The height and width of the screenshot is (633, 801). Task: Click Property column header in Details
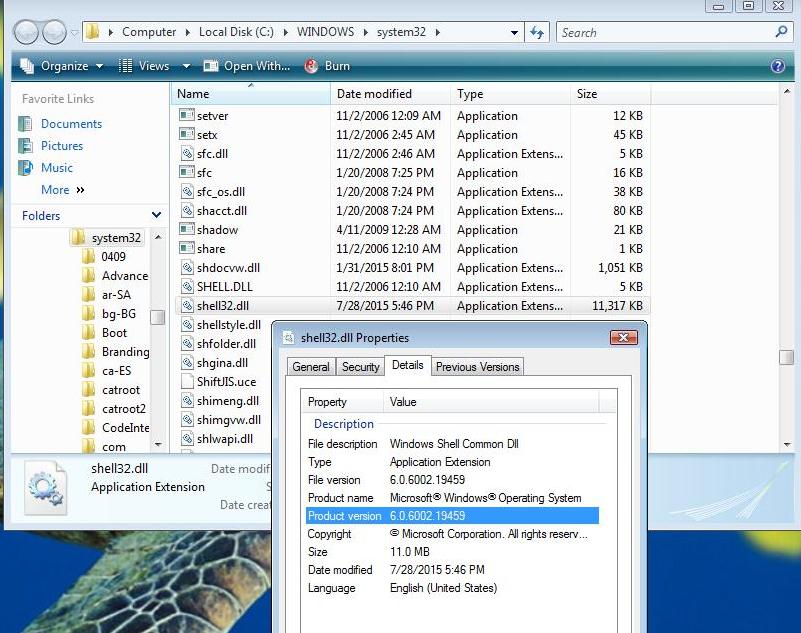tap(342, 402)
